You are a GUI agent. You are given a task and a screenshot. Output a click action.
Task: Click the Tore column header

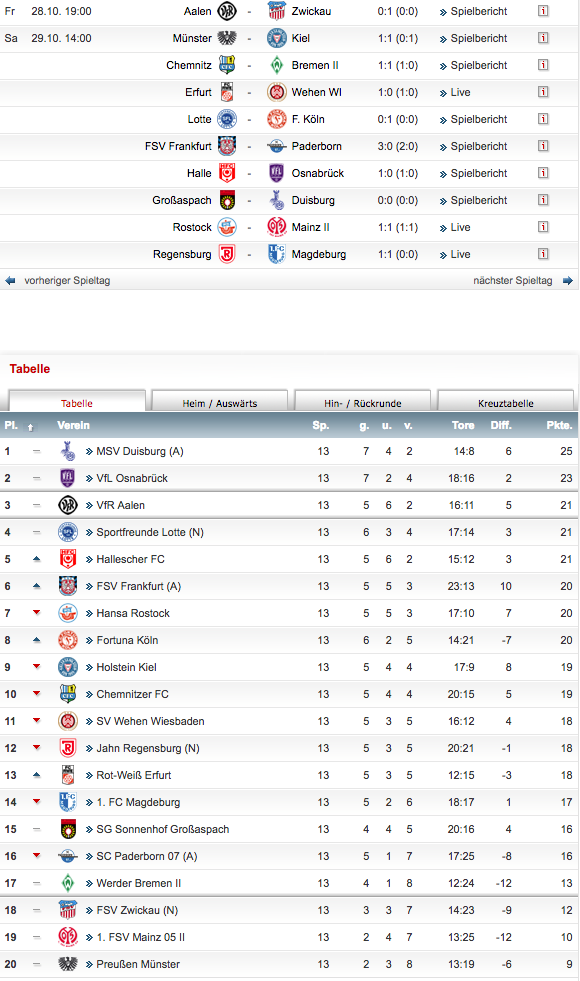[463, 425]
